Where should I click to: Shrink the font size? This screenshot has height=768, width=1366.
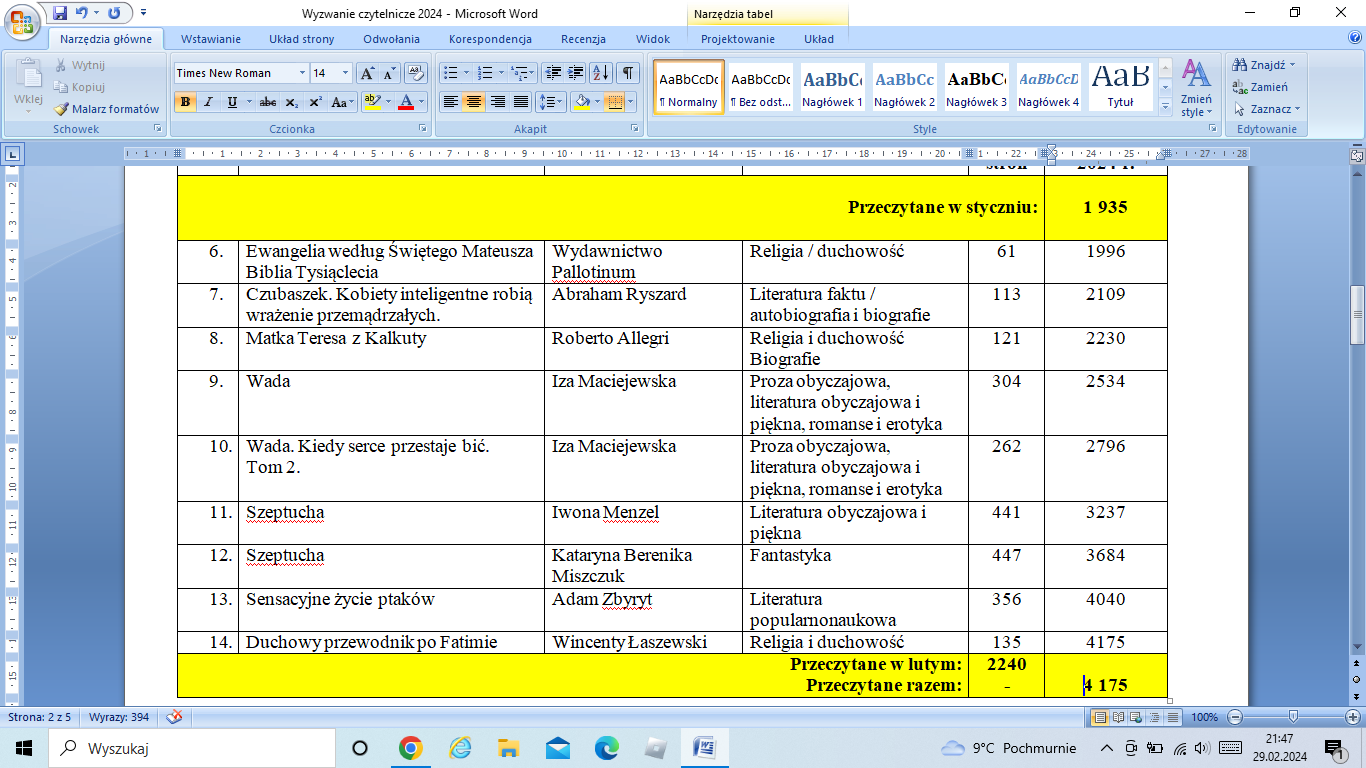[x=389, y=73]
